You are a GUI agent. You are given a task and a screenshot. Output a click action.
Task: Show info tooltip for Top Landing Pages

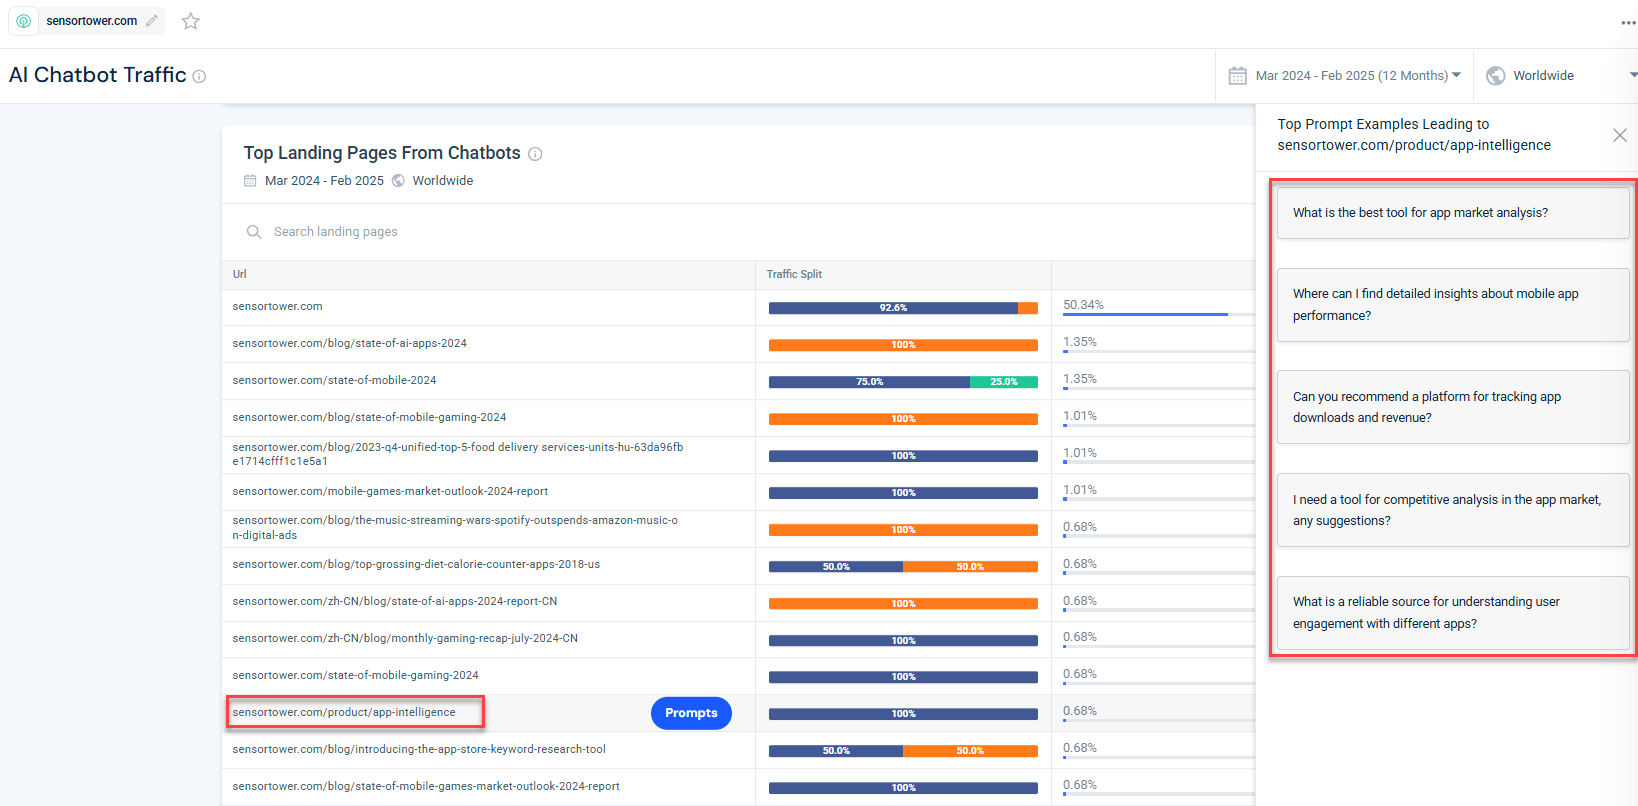tap(535, 154)
